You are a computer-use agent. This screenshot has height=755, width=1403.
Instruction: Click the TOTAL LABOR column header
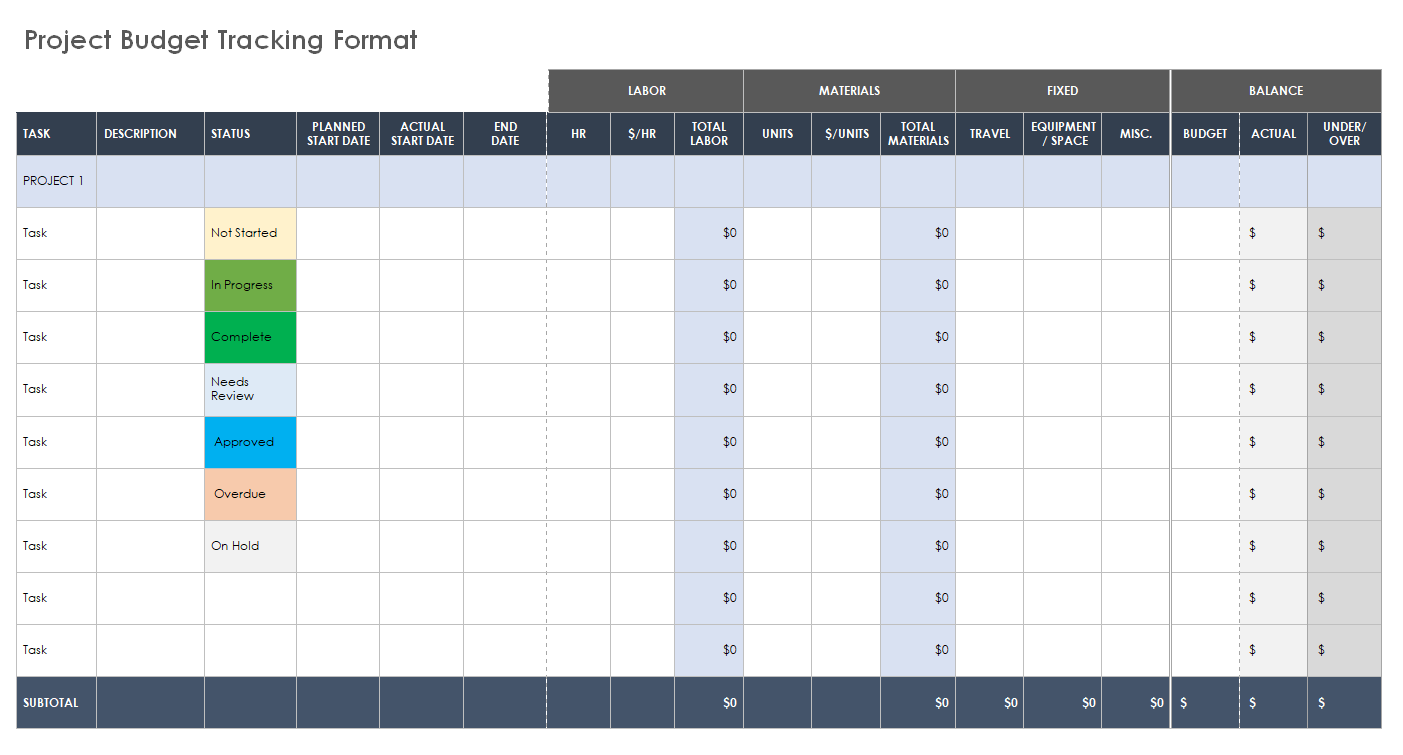click(708, 134)
